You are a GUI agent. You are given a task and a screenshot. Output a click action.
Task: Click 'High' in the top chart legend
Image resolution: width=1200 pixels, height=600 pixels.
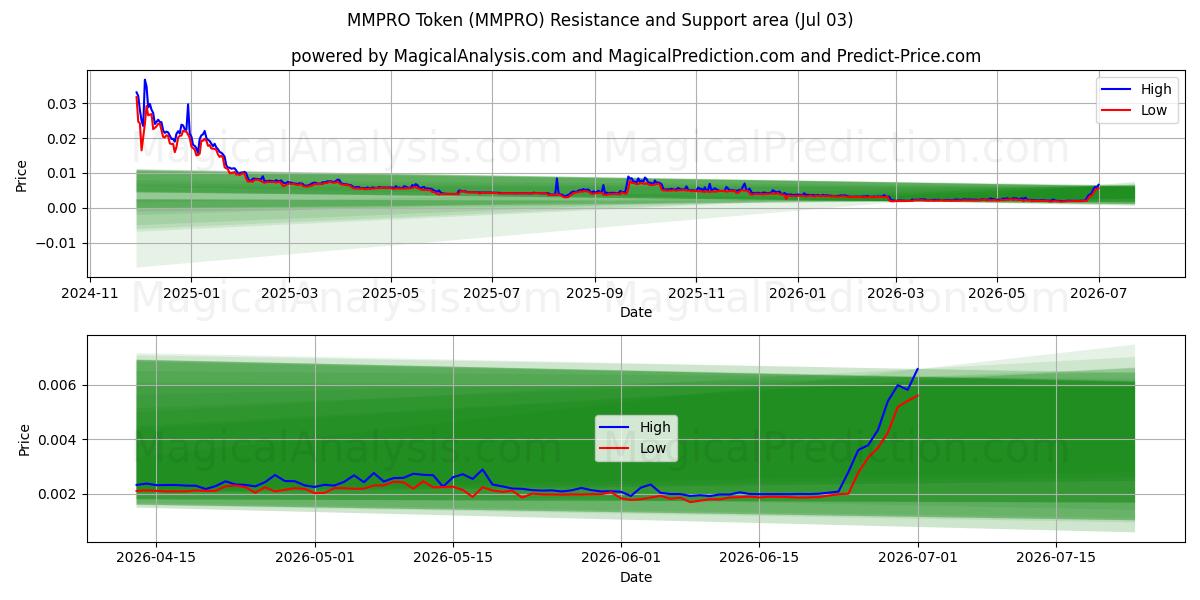[1156, 89]
